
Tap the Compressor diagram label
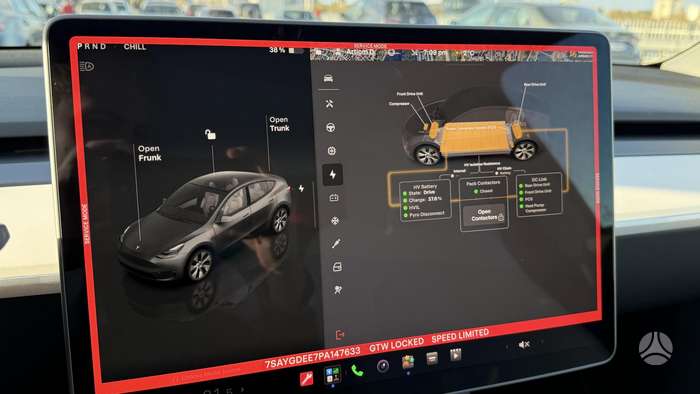(399, 104)
